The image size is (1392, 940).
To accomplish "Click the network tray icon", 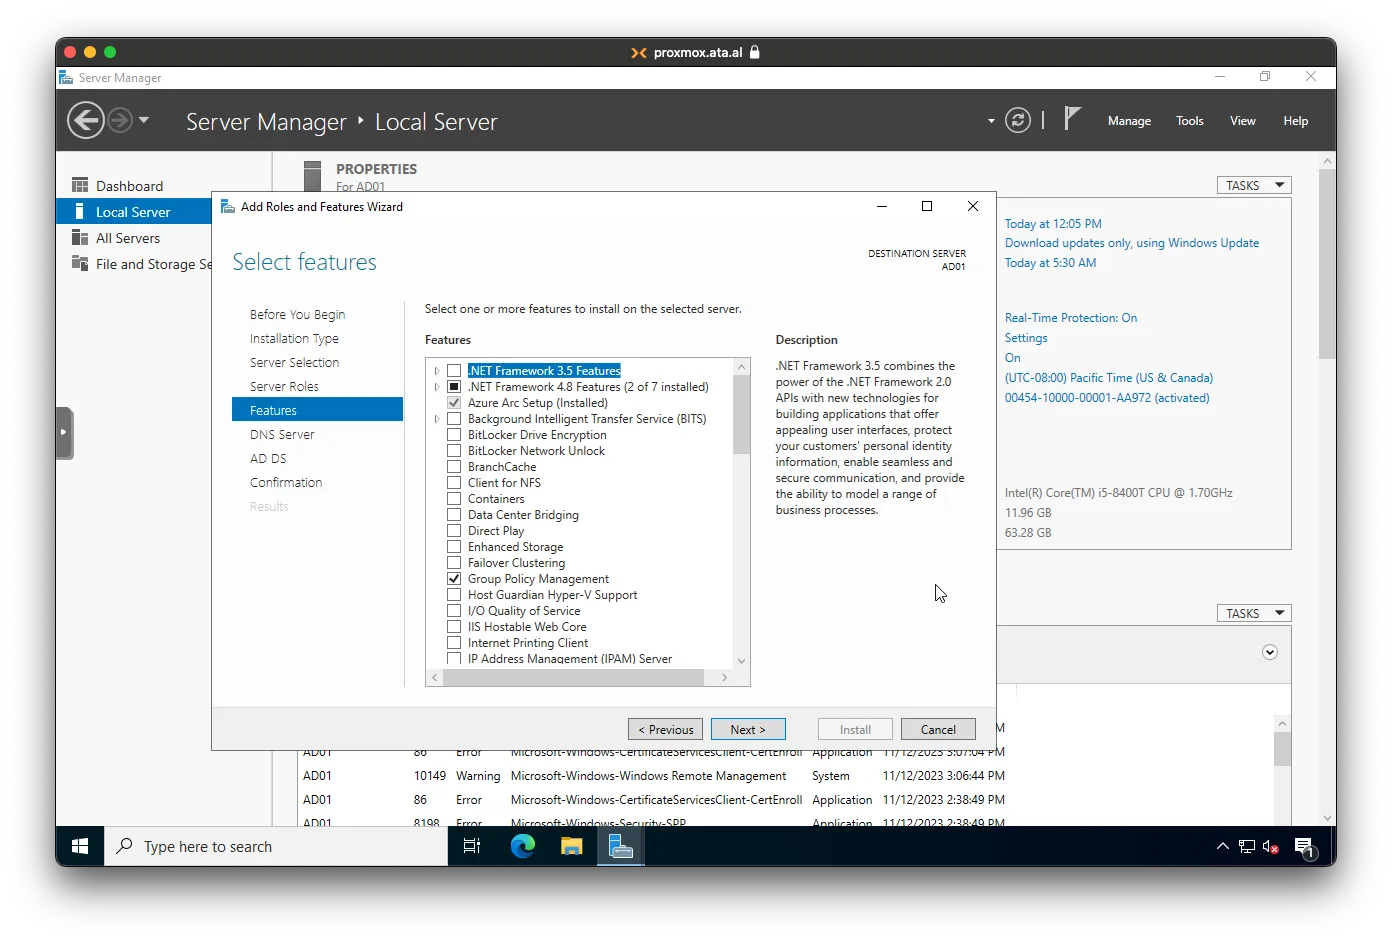I will tap(1247, 847).
